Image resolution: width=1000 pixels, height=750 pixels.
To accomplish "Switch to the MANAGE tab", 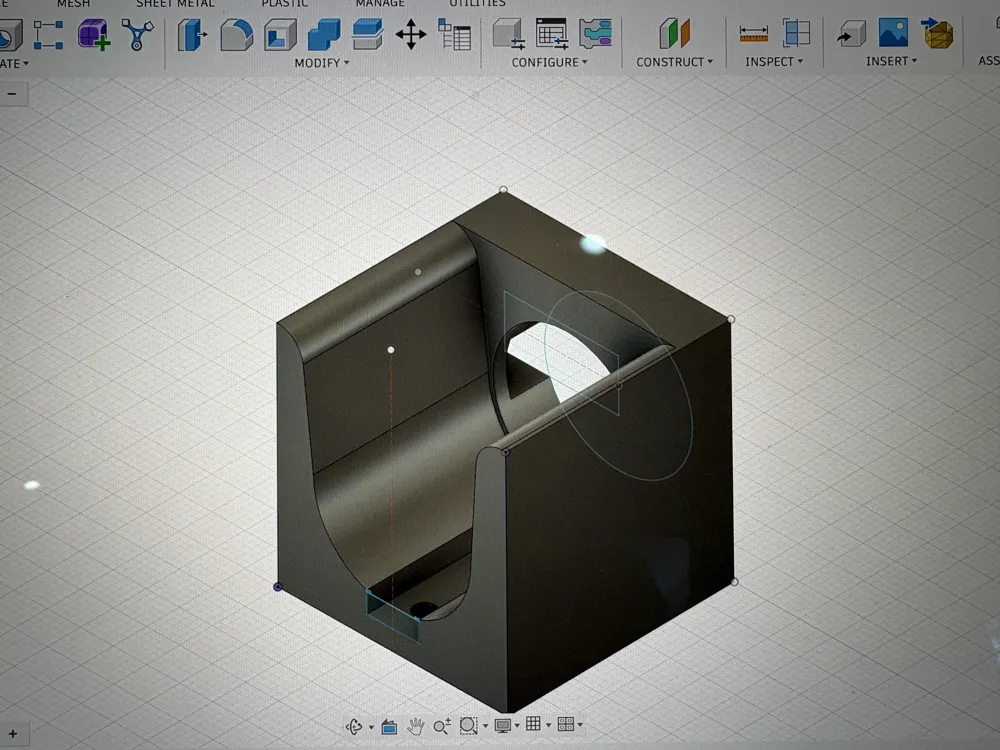I will 380,3.
